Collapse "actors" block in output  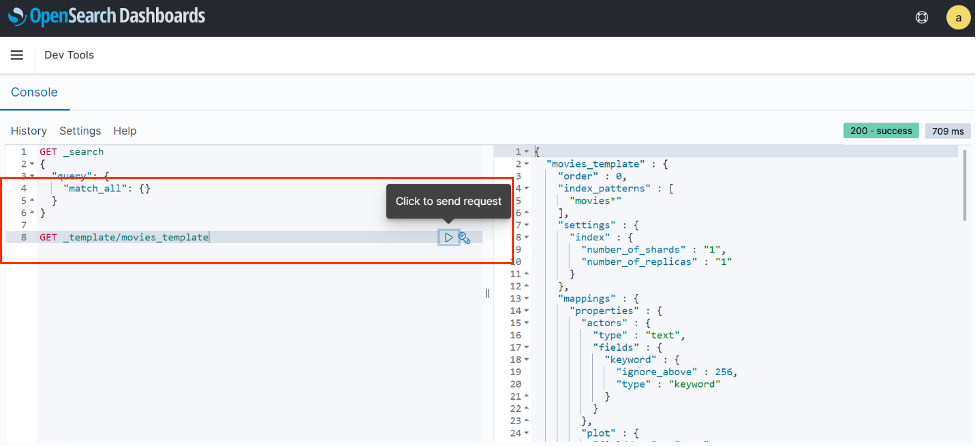[x=527, y=323]
